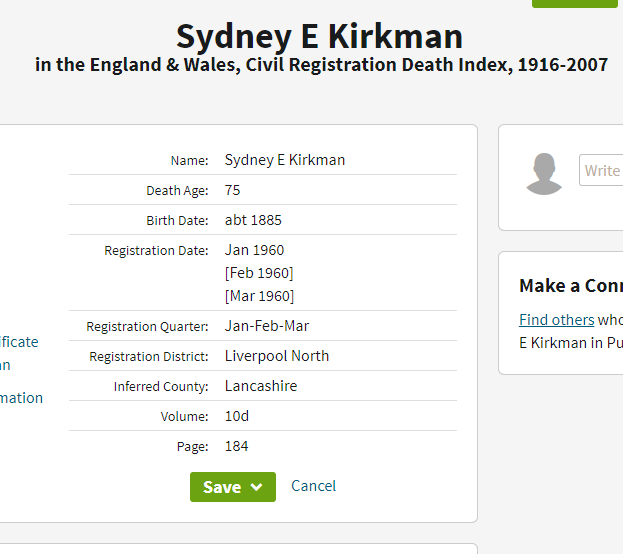This screenshot has height=554, width=623.
Task: Select the 'Jan 1960' registration date
Action: 254,250
